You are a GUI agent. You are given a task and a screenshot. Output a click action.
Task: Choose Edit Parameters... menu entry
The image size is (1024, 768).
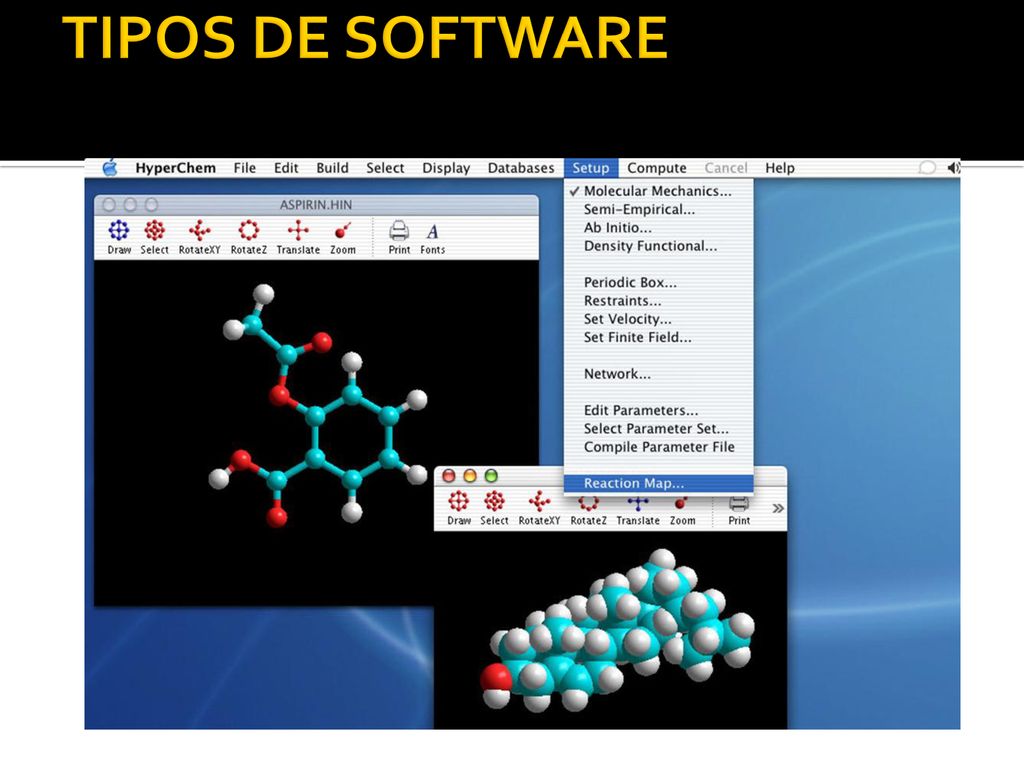click(658, 410)
